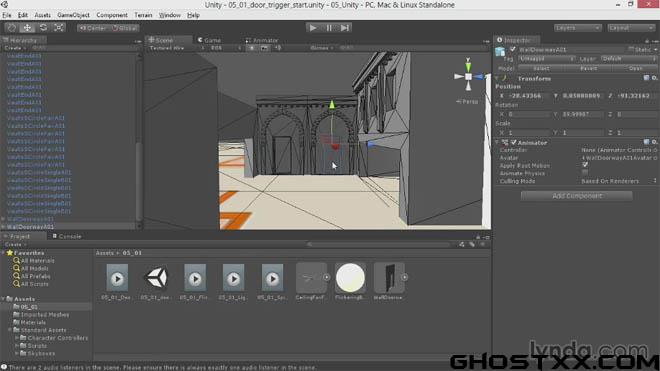Click the scene orientation gizmo
660x371 pixels.
(x=468, y=76)
